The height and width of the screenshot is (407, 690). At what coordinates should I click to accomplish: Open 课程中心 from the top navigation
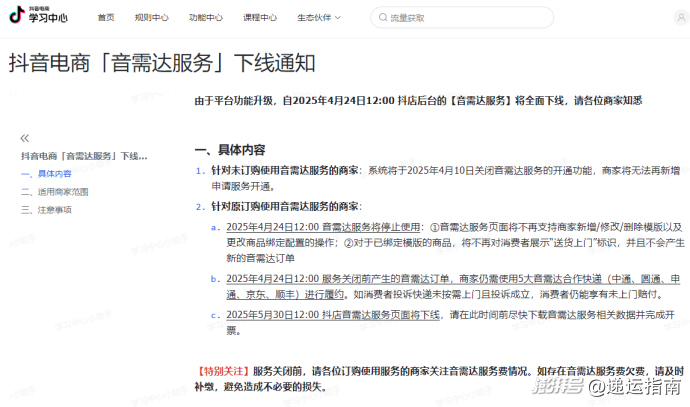click(x=260, y=18)
